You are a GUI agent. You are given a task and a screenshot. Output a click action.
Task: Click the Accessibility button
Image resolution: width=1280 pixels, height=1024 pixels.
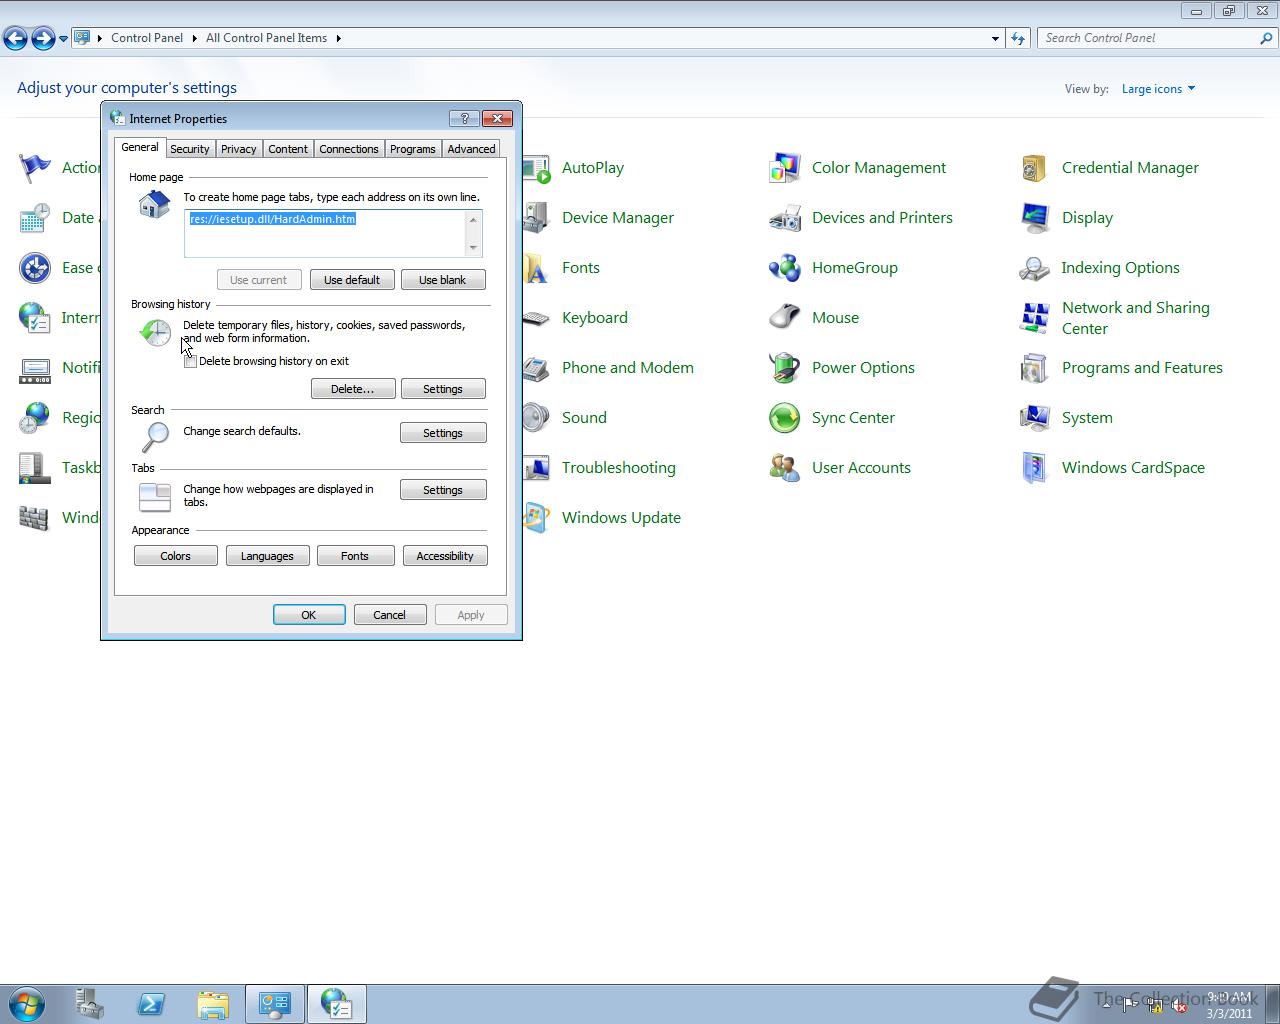click(445, 556)
